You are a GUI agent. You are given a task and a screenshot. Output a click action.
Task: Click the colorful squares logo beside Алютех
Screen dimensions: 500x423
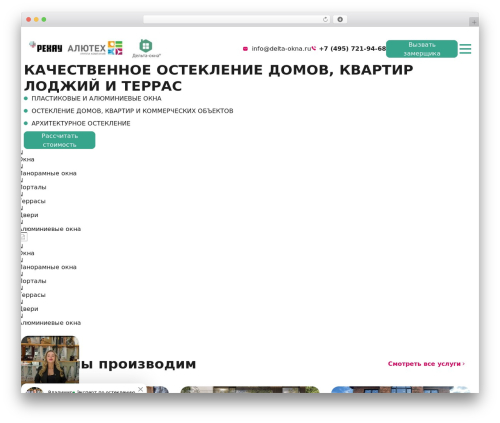coord(115,48)
